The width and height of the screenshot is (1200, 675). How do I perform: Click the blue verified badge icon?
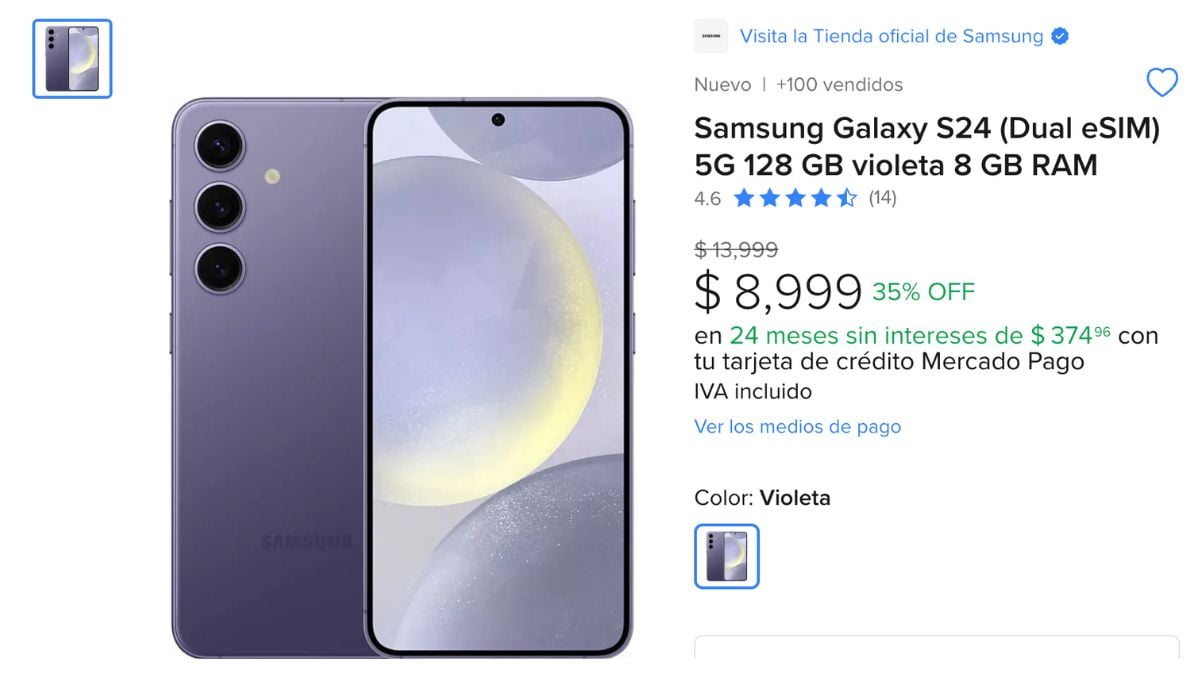pyautogui.click(x=1060, y=37)
